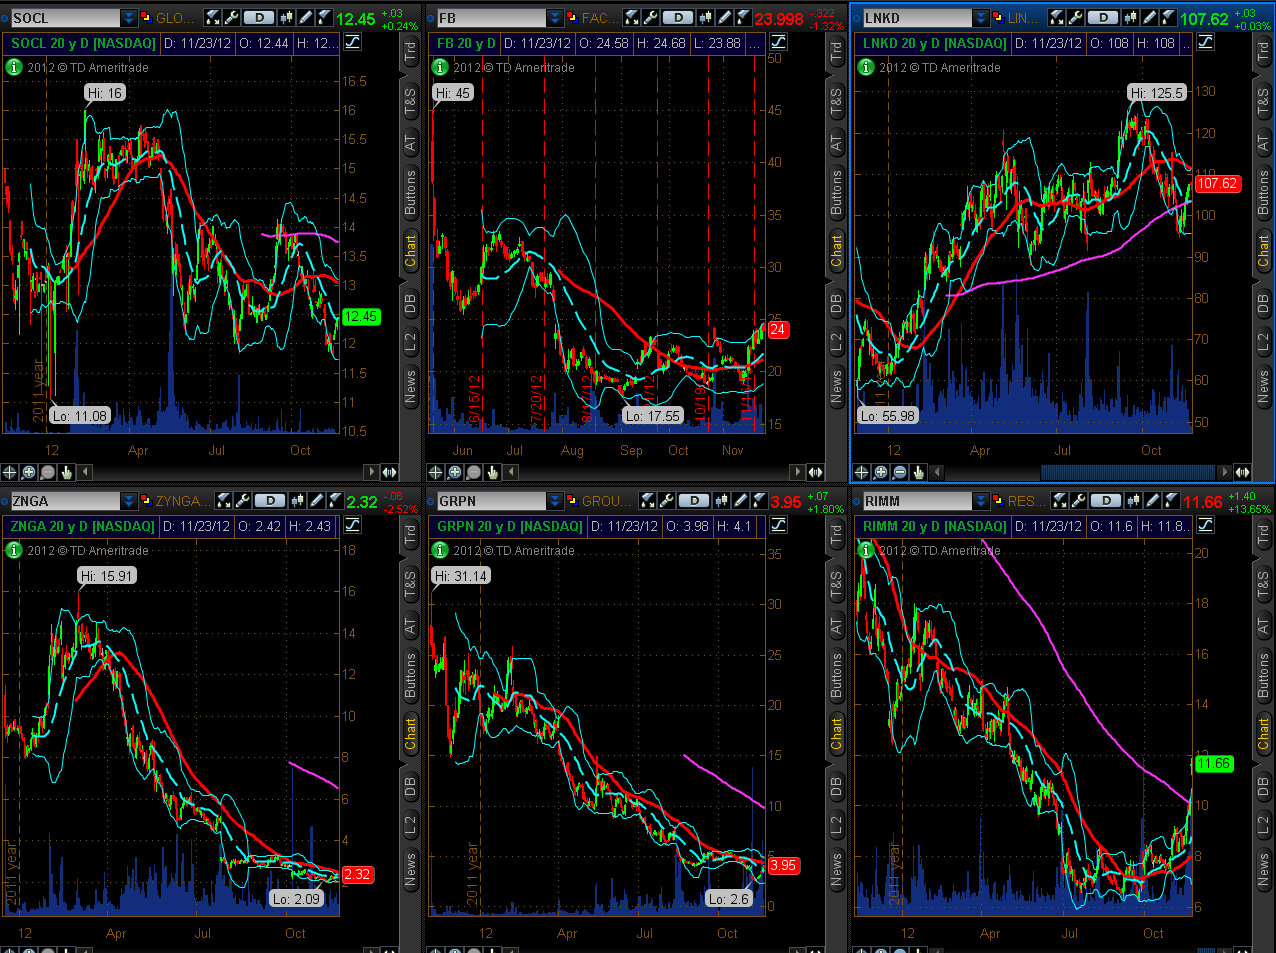1276x953 pixels.
Task: Expand the ZNGA symbol dropdown arrow
Action: (x=129, y=501)
